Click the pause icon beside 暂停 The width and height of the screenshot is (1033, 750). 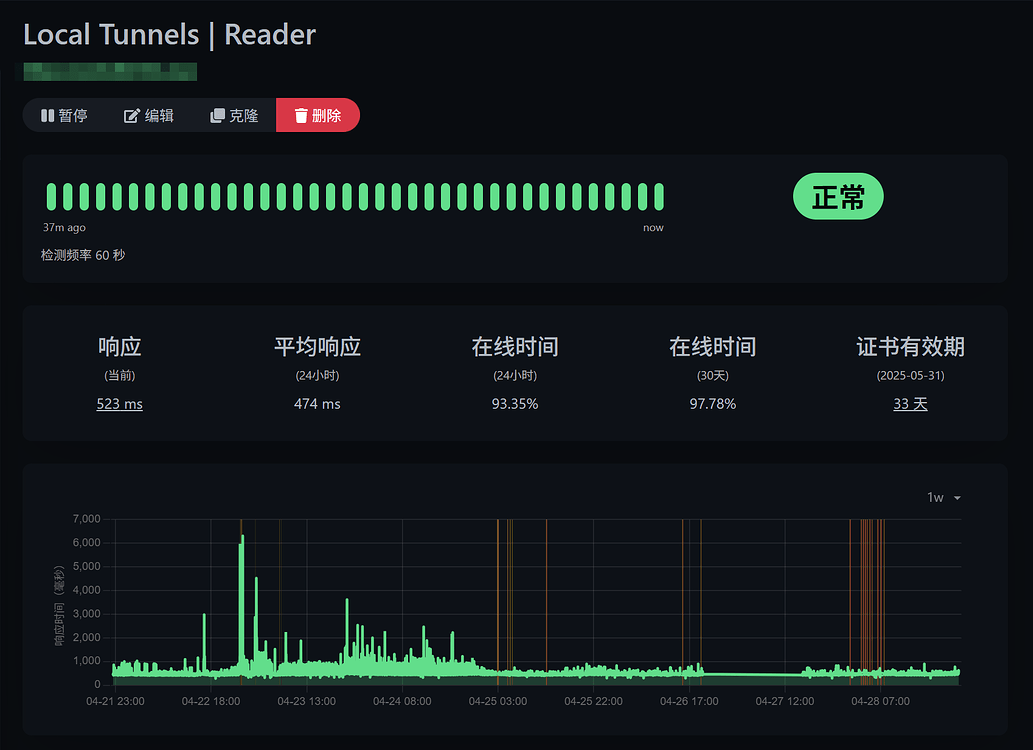point(47,116)
